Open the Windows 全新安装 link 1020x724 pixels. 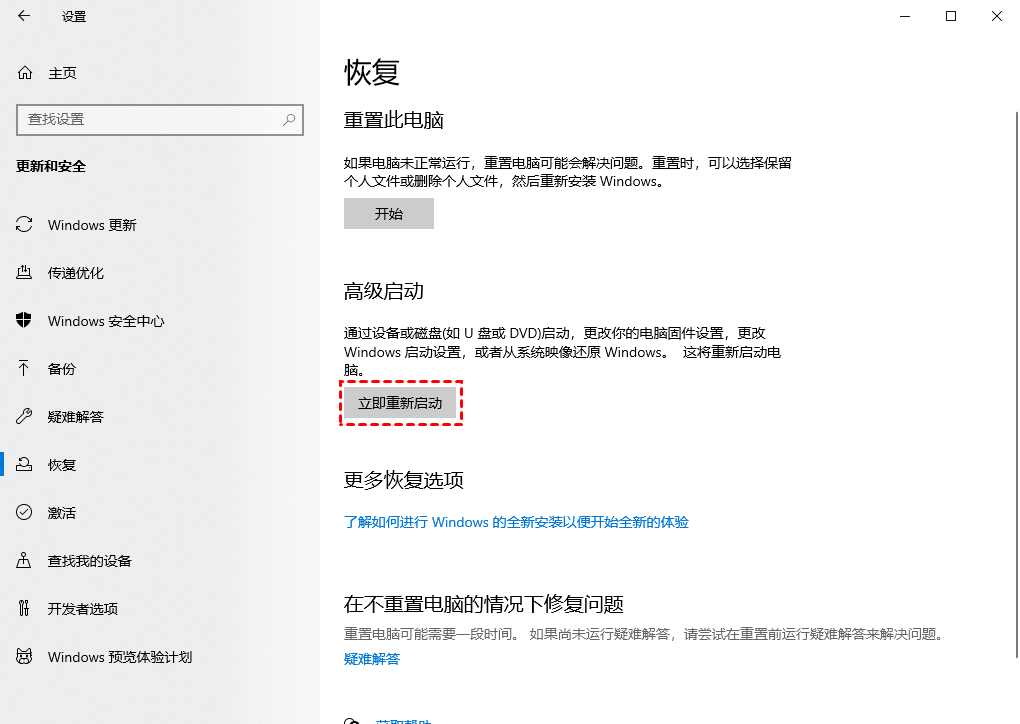516,522
